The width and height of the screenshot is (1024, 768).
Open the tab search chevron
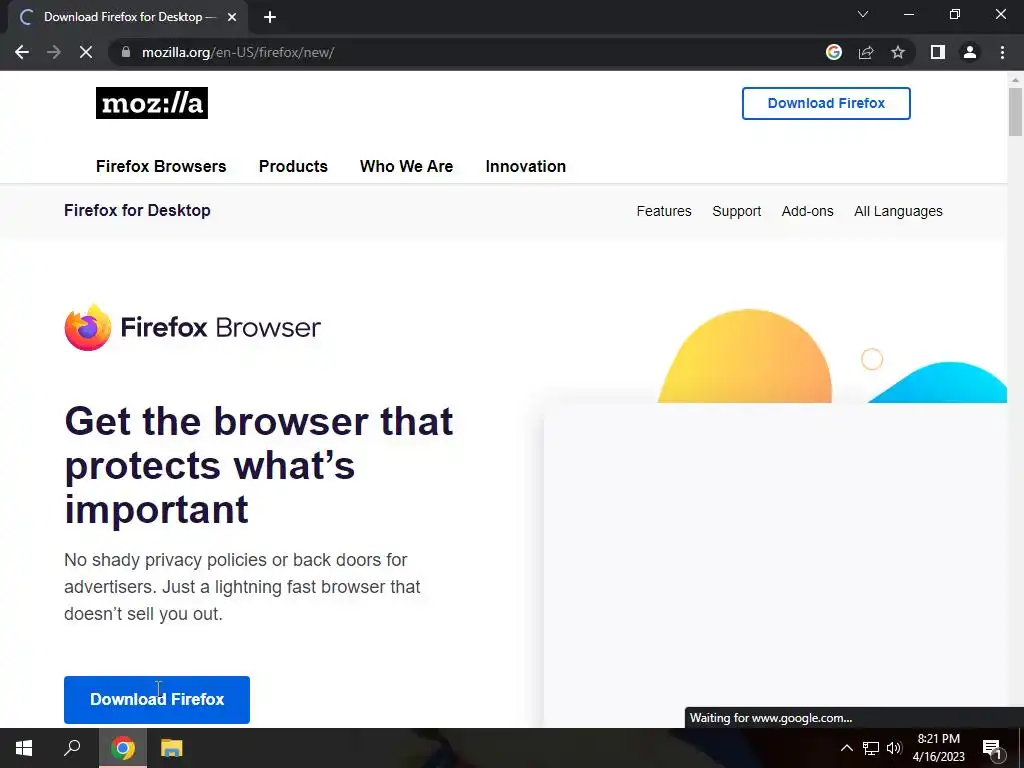(x=863, y=14)
